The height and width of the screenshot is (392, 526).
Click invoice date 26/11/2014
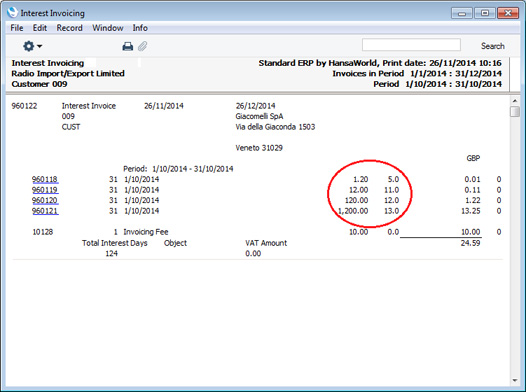coord(164,106)
